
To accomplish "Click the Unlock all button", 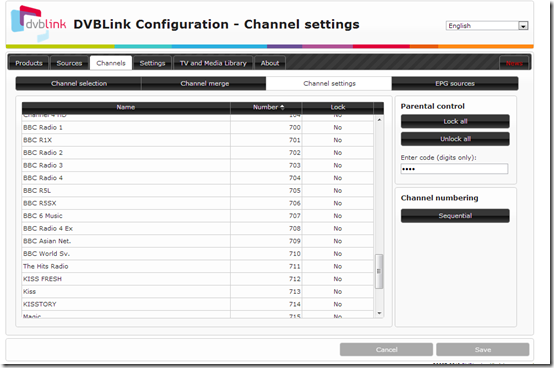I will pyautogui.click(x=455, y=139).
